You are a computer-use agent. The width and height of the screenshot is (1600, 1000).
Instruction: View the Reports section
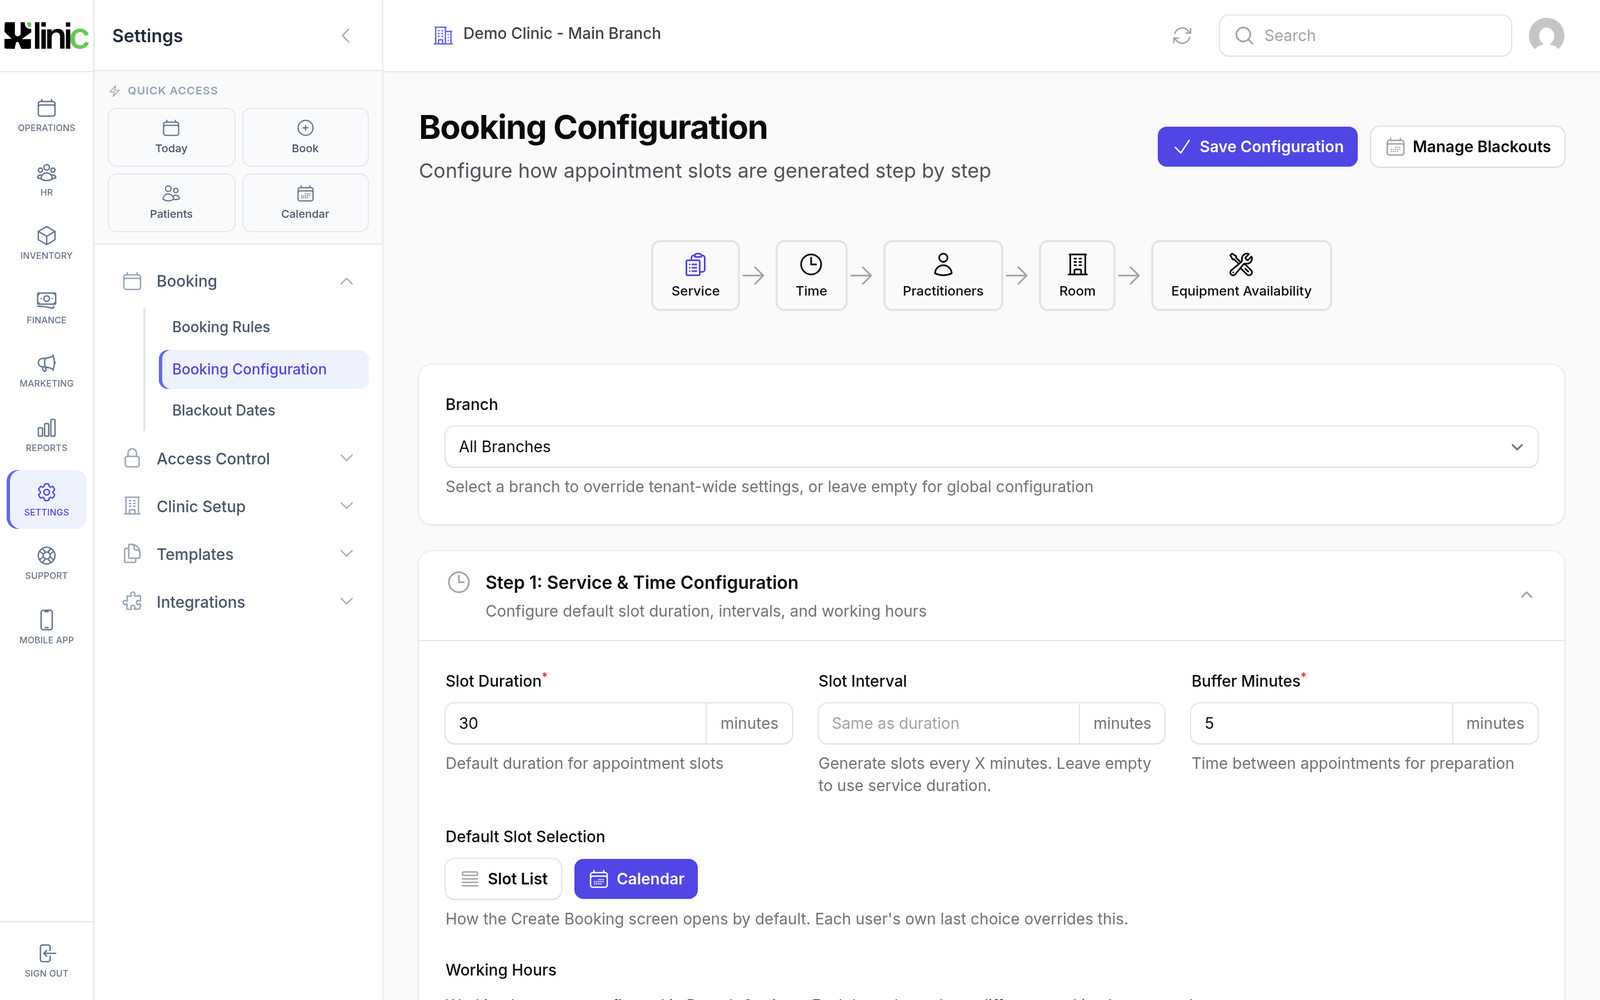[x=46, y=436]
